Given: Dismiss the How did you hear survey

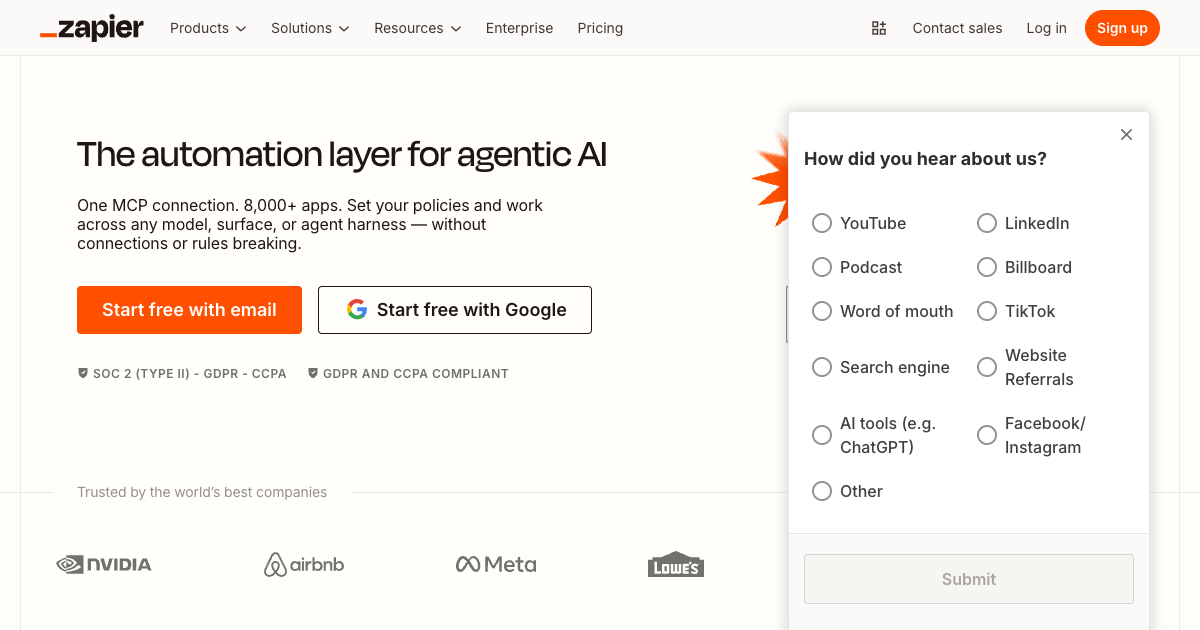Looking at the screenshot, I should [1126, 134].
